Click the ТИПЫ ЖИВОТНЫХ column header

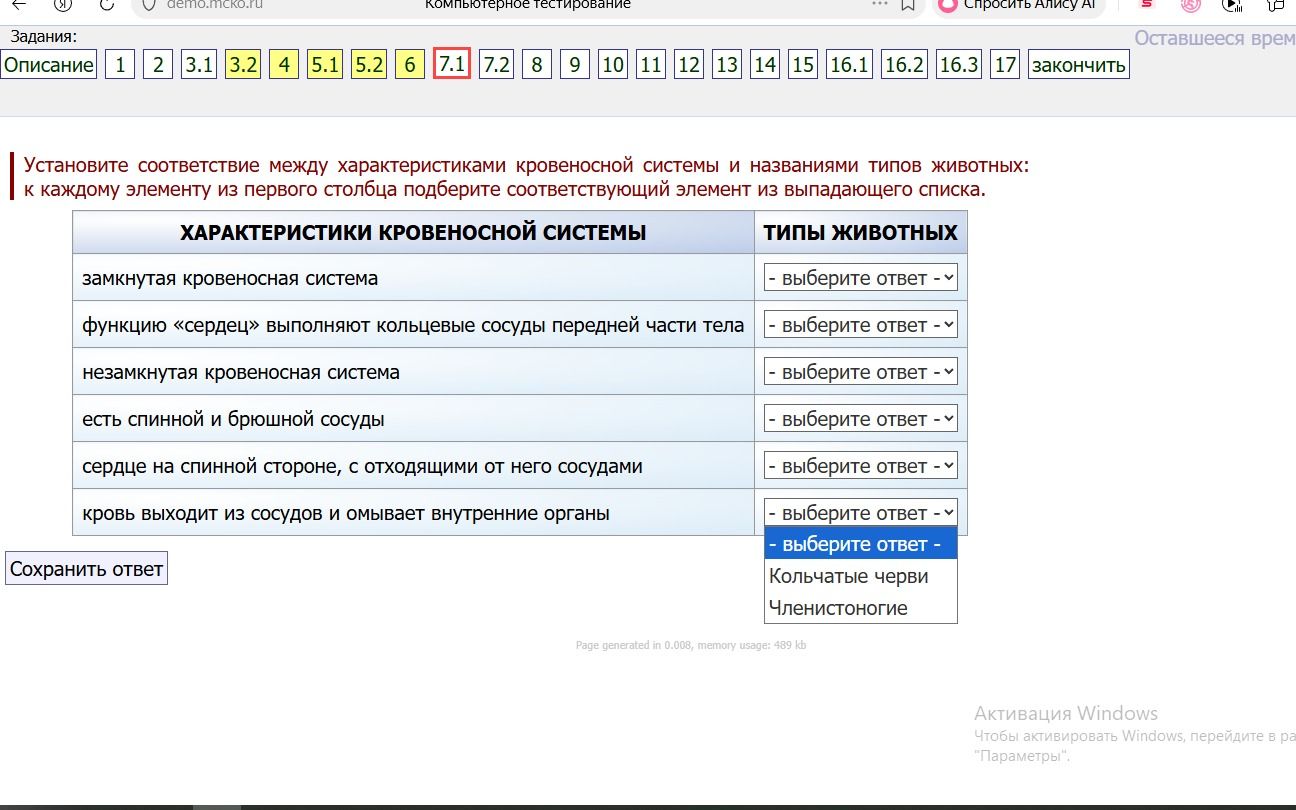pos(861,233)
